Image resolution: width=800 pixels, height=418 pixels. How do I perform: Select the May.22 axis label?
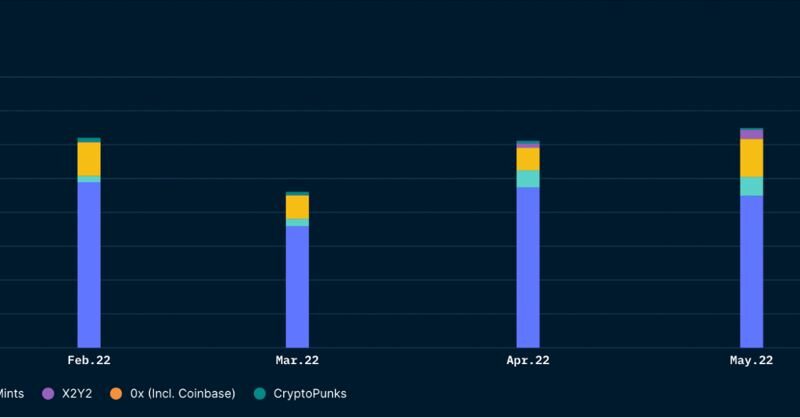coord(751,360)
